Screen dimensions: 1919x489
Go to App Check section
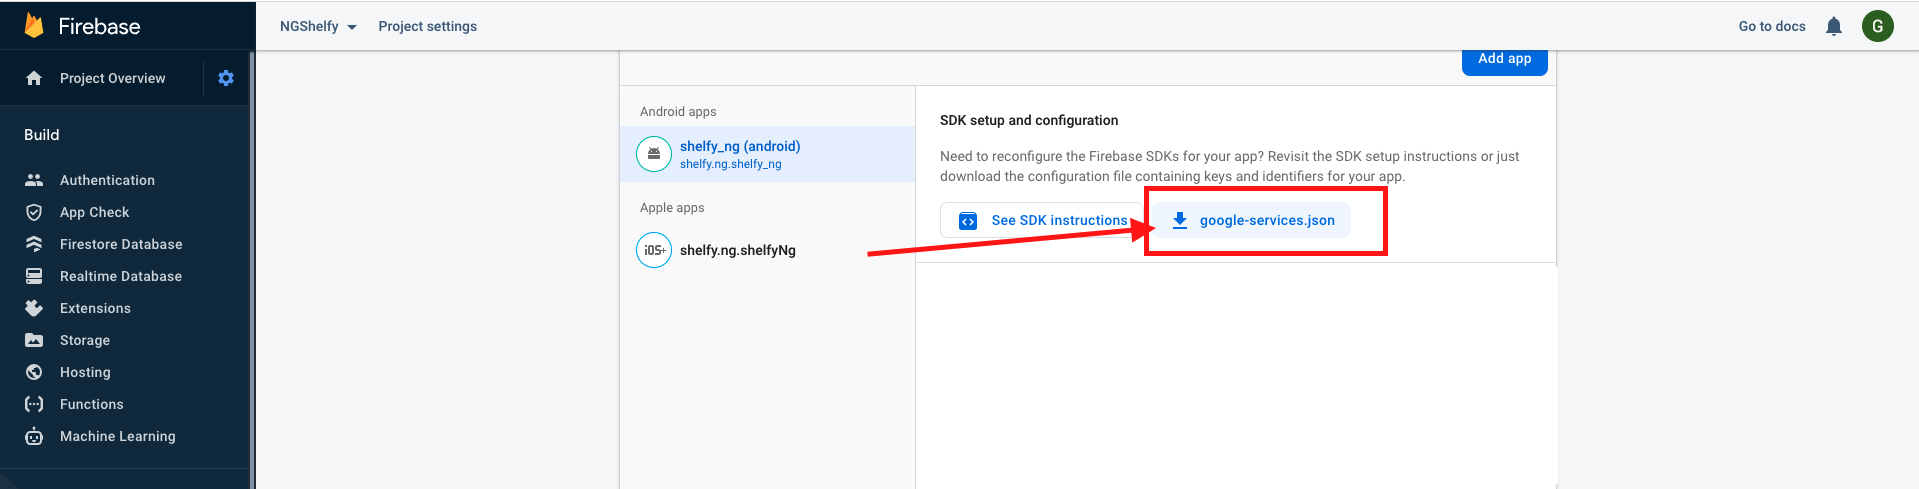[94, 212]
